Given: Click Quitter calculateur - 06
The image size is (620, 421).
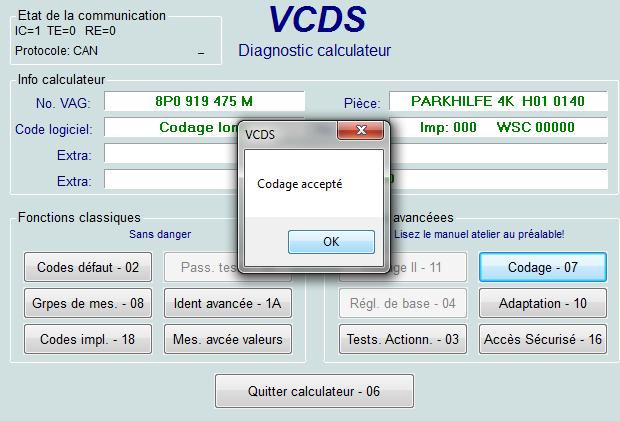Looking at the screenshot, I should click(x=314, y=391).
